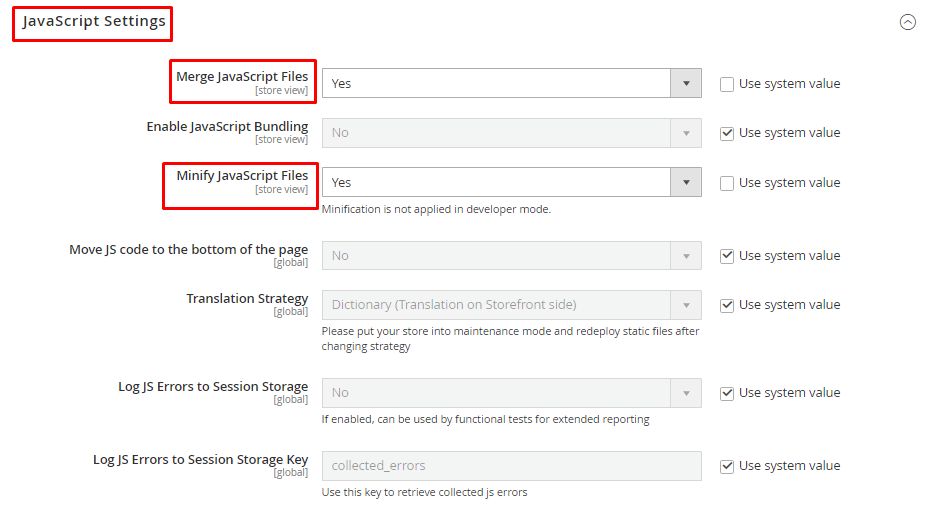
Task: Click the Move JS code to bottom dropdown
Action: (511, 256)
